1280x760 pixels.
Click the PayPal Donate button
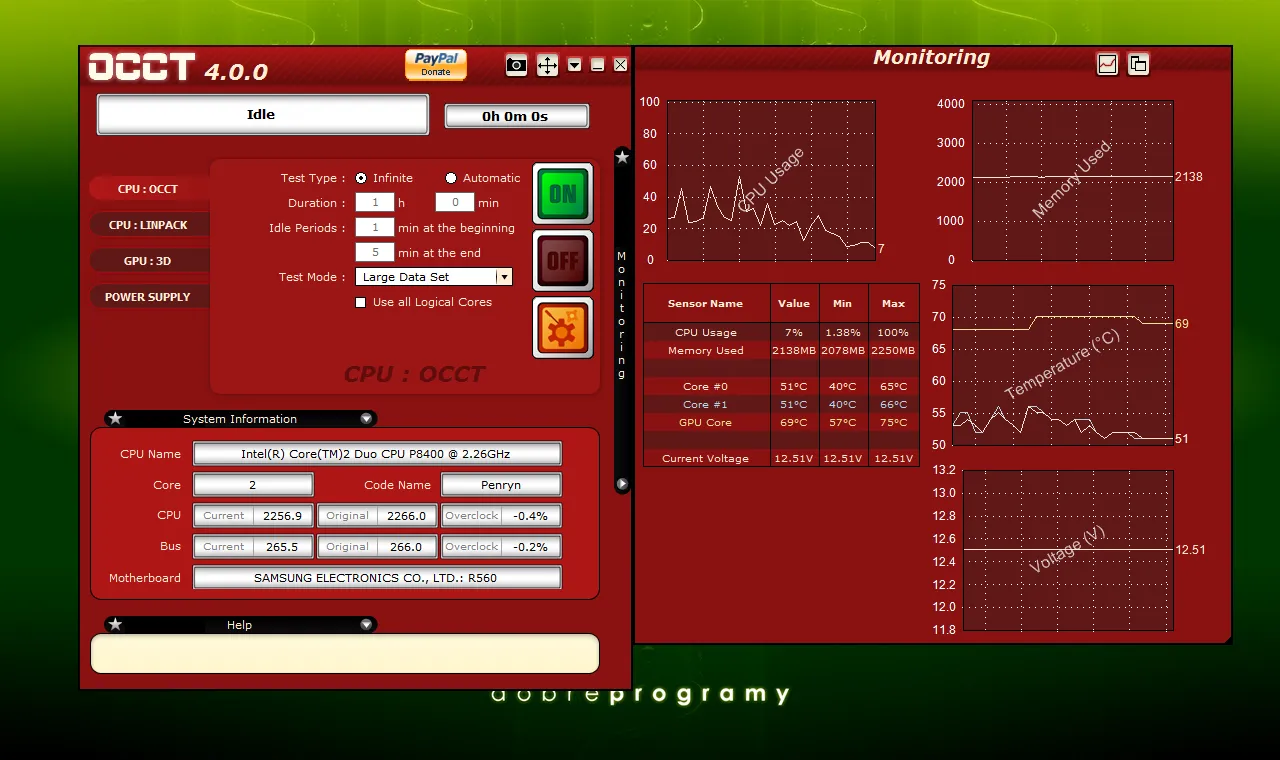(436, 64)
